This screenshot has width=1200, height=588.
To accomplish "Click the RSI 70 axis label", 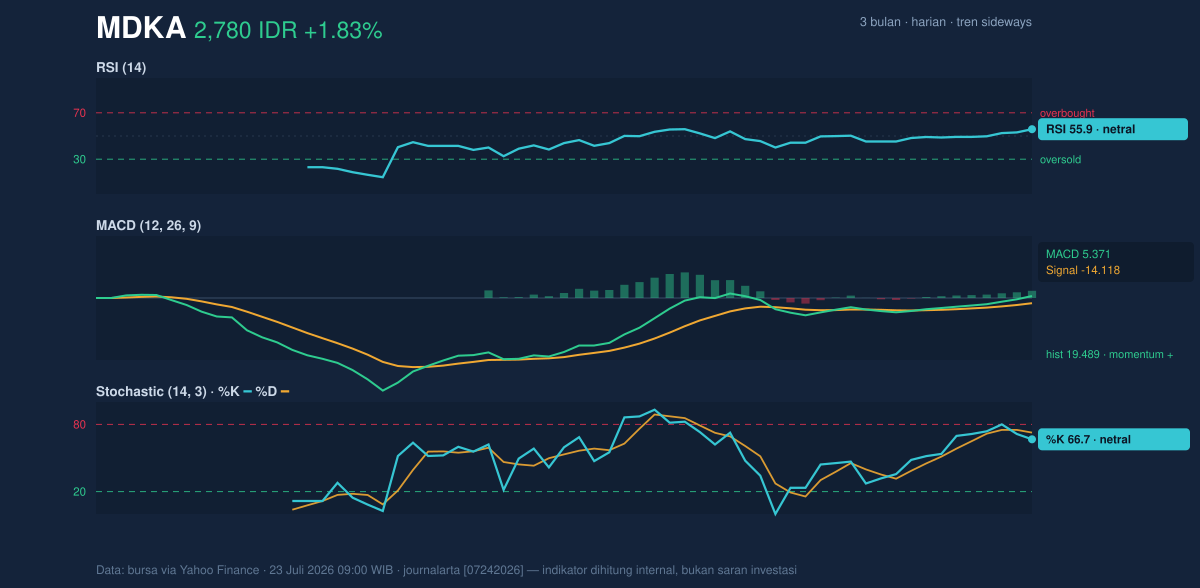I will tap(79, 113).
